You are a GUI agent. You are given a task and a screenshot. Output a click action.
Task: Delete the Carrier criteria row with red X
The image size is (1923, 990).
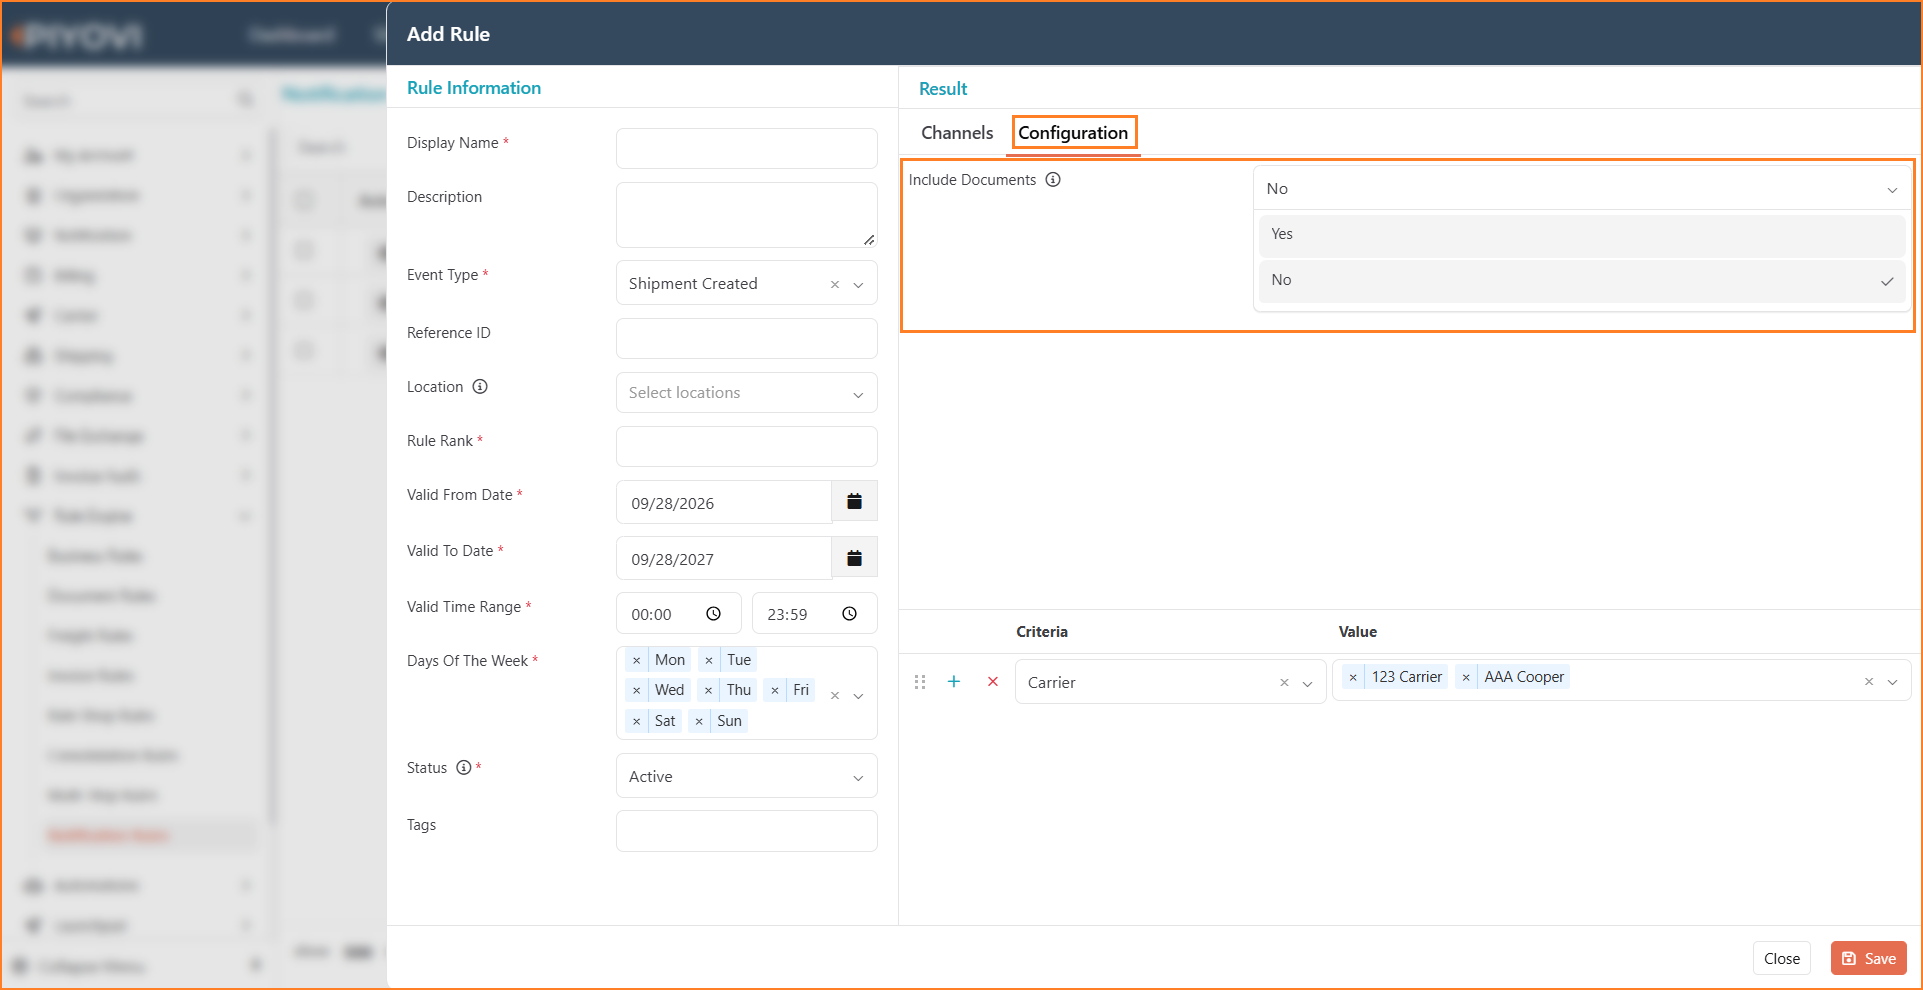pyautogui.click(x=993, y=681)
